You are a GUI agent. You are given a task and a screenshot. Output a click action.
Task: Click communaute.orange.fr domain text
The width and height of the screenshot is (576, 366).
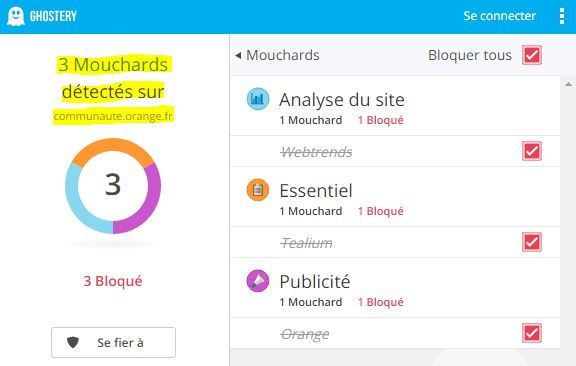coord(113,116)
